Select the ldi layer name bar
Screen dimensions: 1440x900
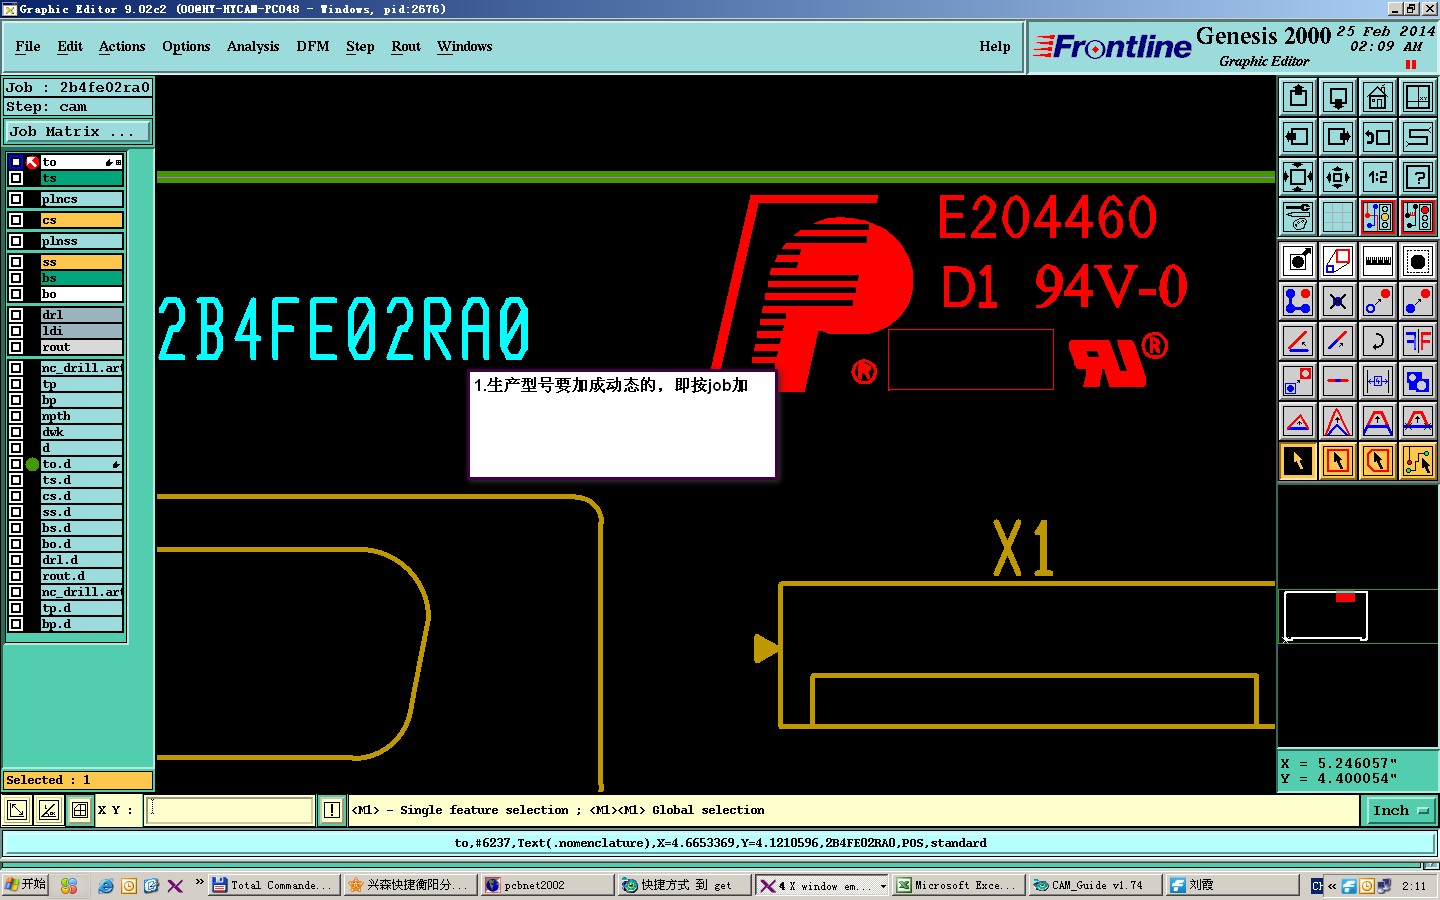tap(81, 331)
